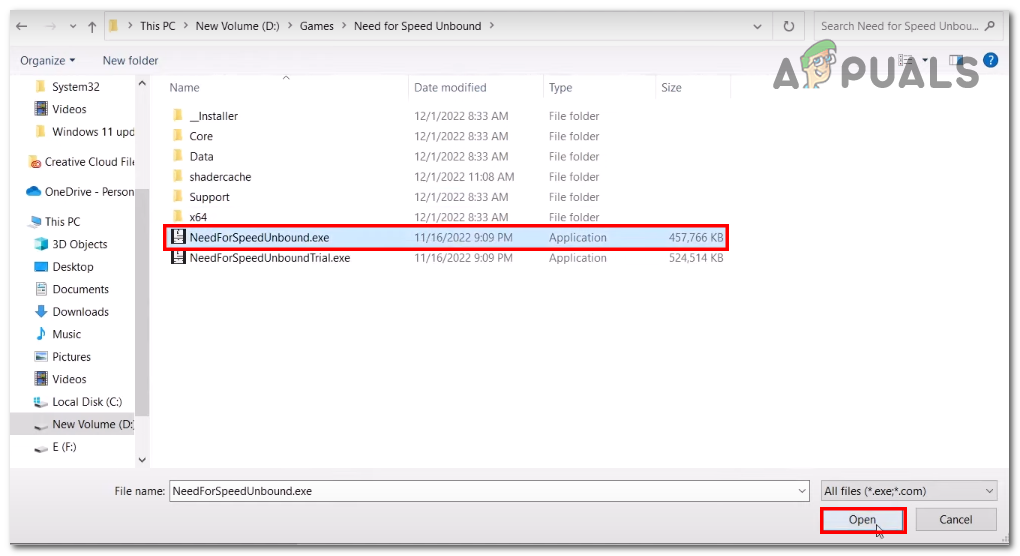This screenshot has height=556, width=1020.
Task: Select Creative Cloud Files in sidebar
Action: click(89, 162)
